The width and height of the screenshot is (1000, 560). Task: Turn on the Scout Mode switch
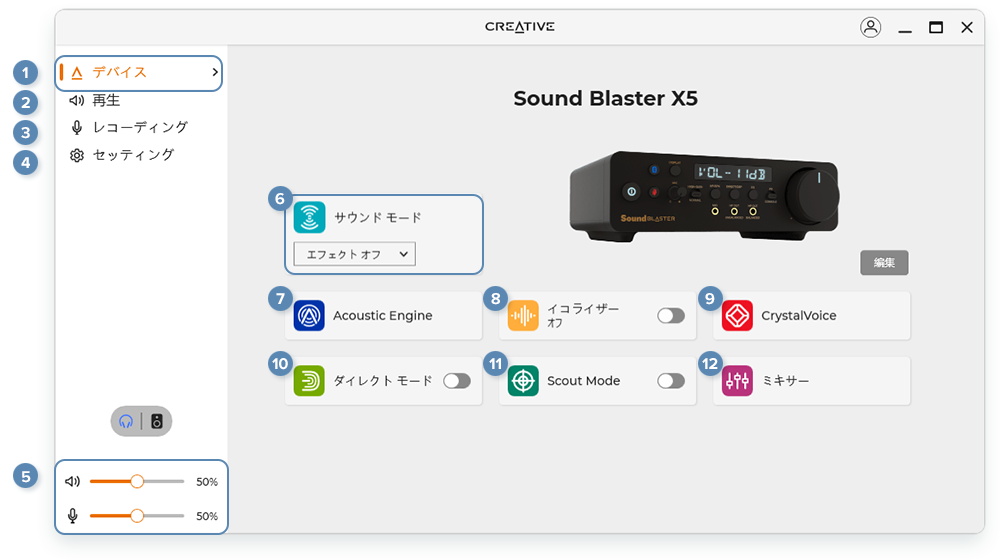coord(671,381)
